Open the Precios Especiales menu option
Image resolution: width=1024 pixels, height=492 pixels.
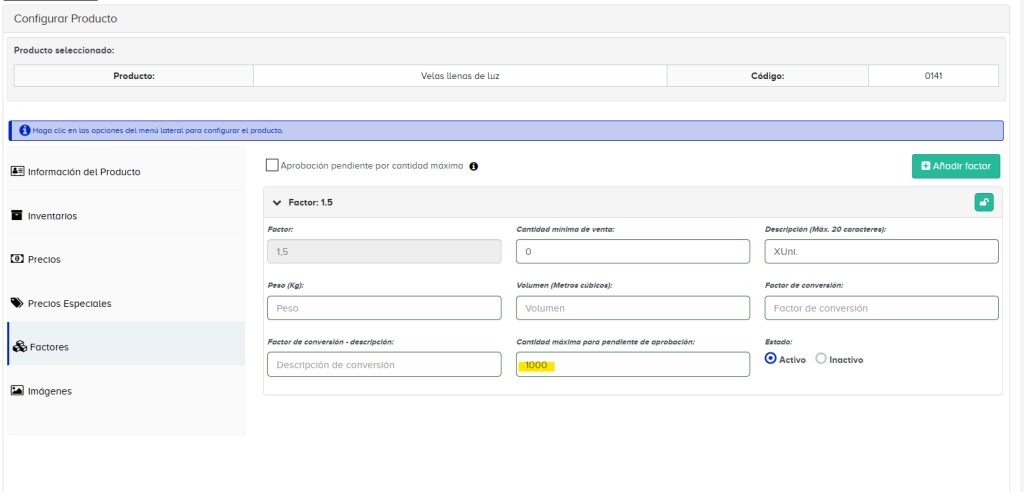pos(126,303)
